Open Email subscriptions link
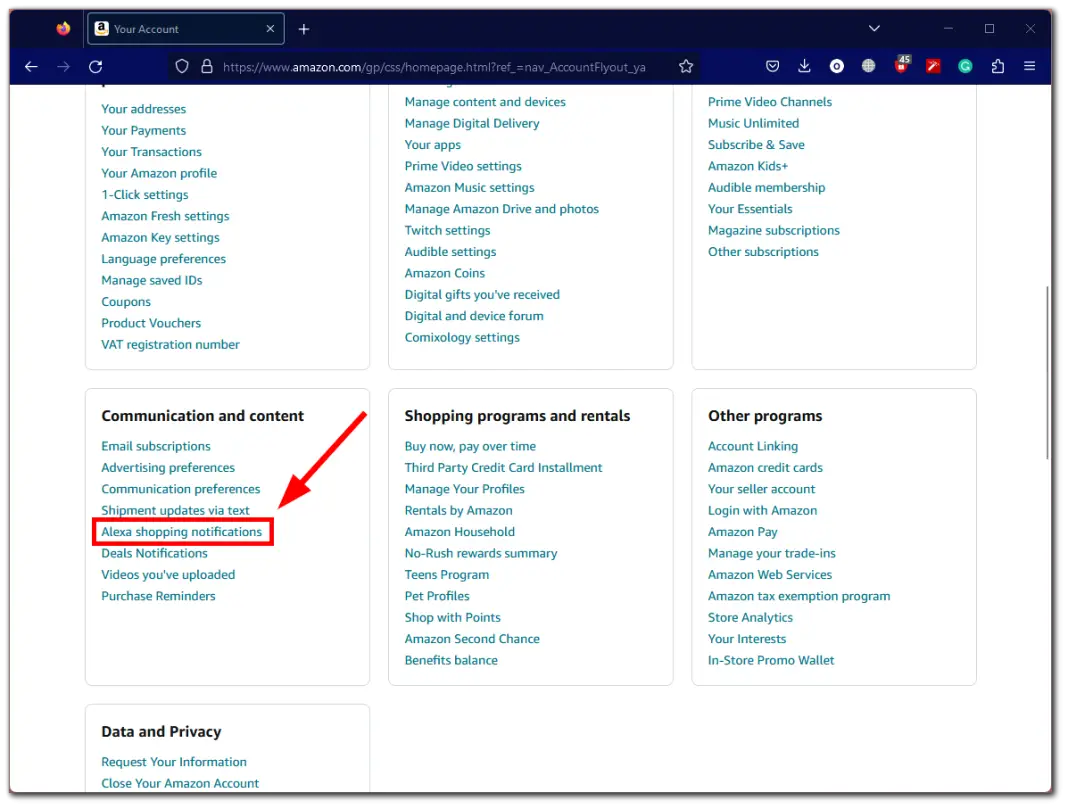The width and height of the screenshot is (1068, 809). click(156, 446)
